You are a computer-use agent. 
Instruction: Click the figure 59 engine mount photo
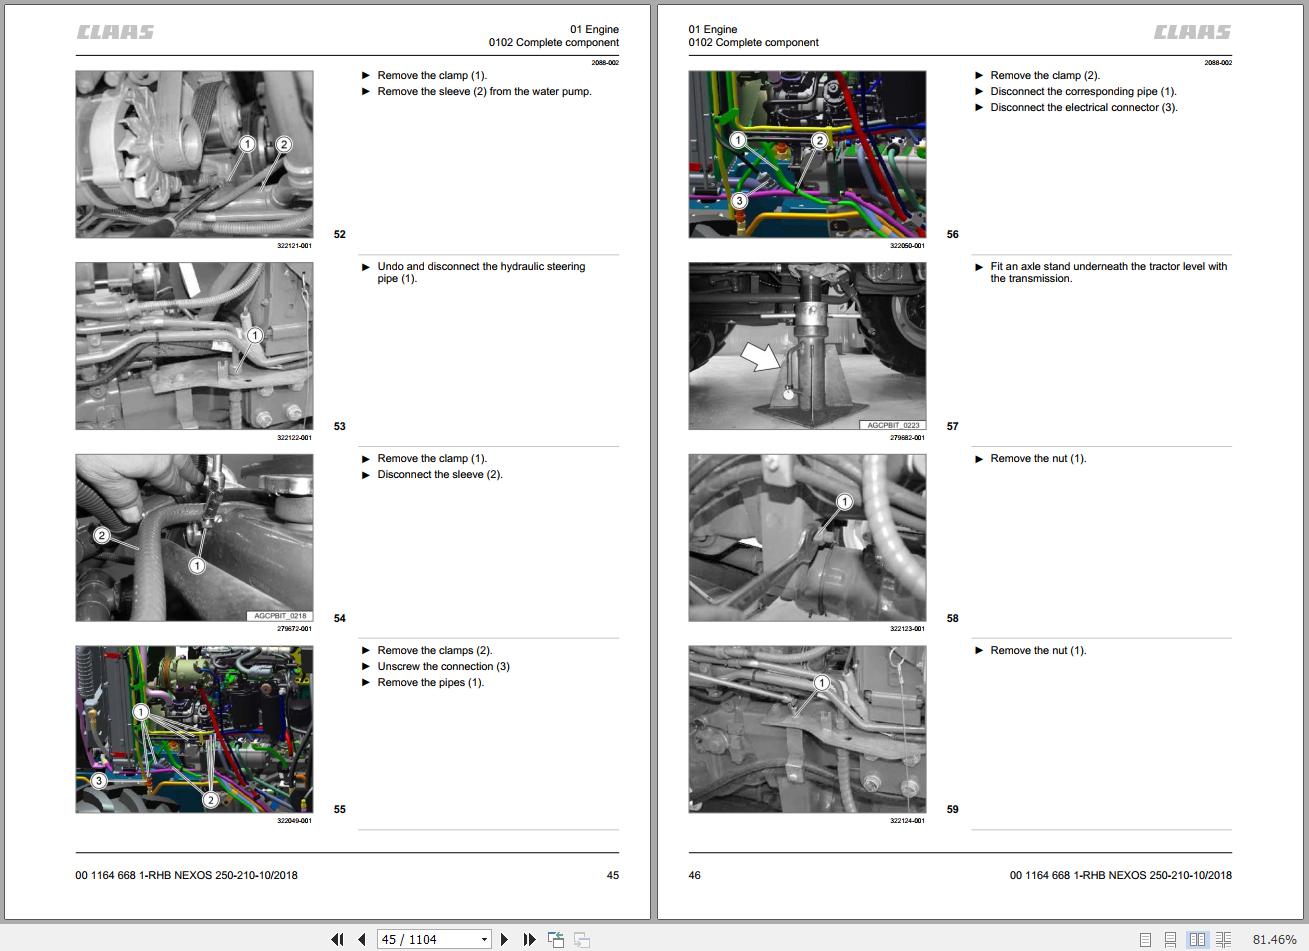point(807,729)
